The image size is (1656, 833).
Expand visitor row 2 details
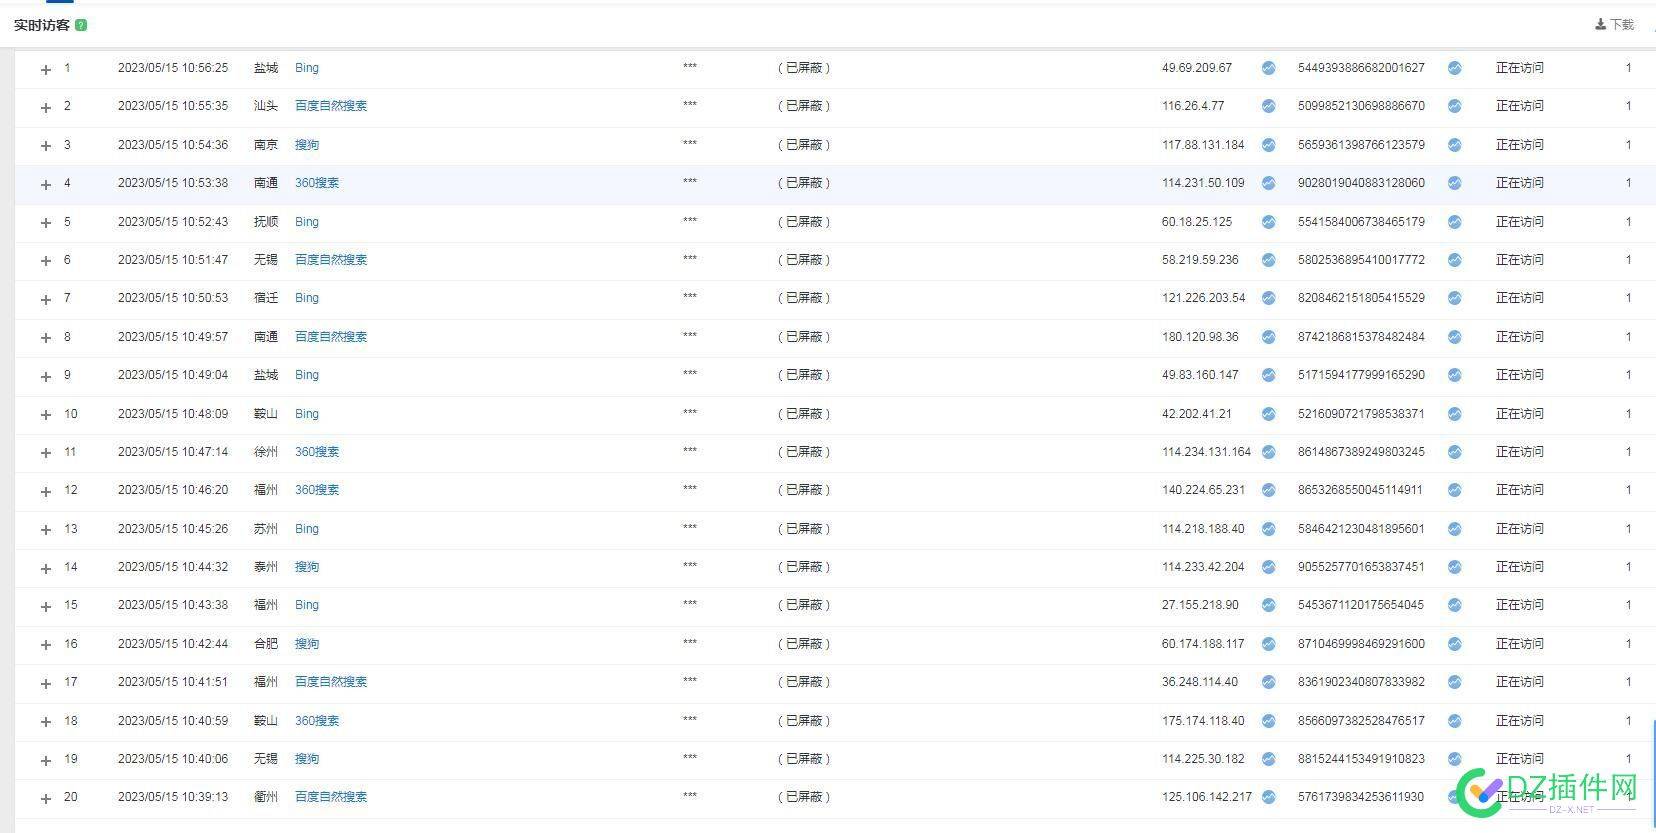point(45,107)
